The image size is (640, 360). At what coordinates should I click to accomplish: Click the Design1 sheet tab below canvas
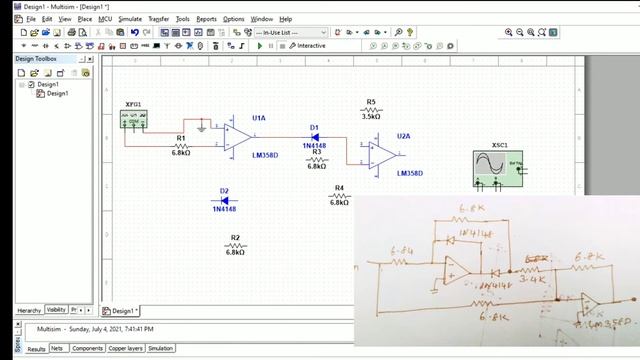pyautogui.click(x=120, y=311)
